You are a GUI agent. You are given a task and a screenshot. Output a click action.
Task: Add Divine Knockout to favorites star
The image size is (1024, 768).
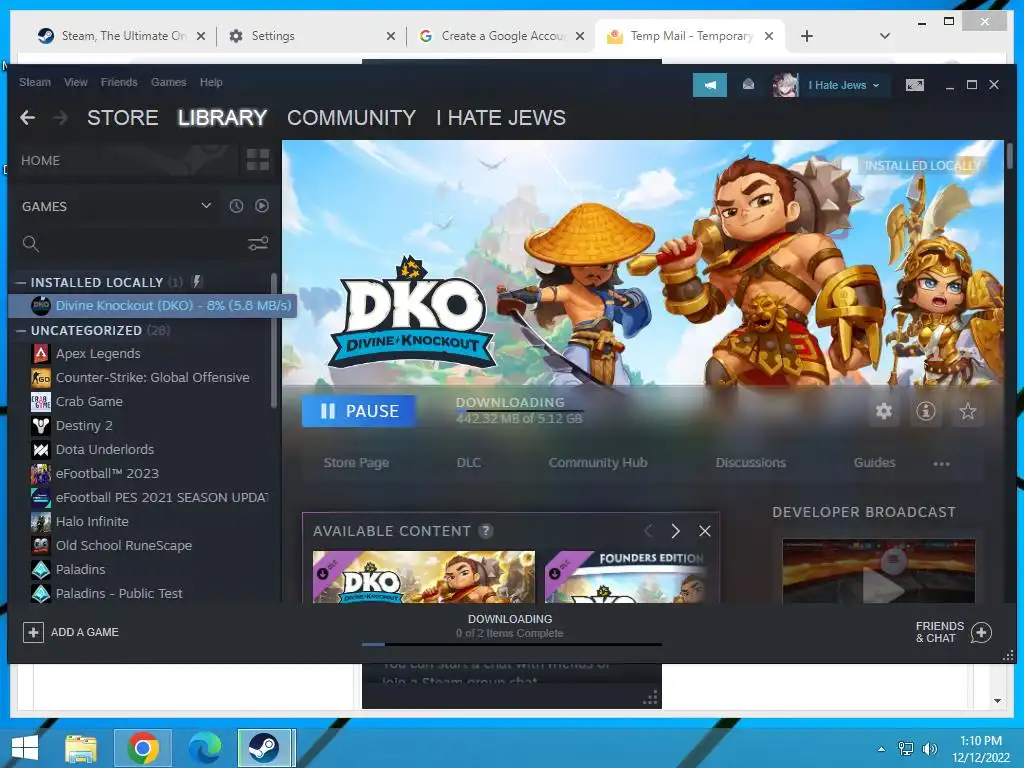(x=967, y=411)
